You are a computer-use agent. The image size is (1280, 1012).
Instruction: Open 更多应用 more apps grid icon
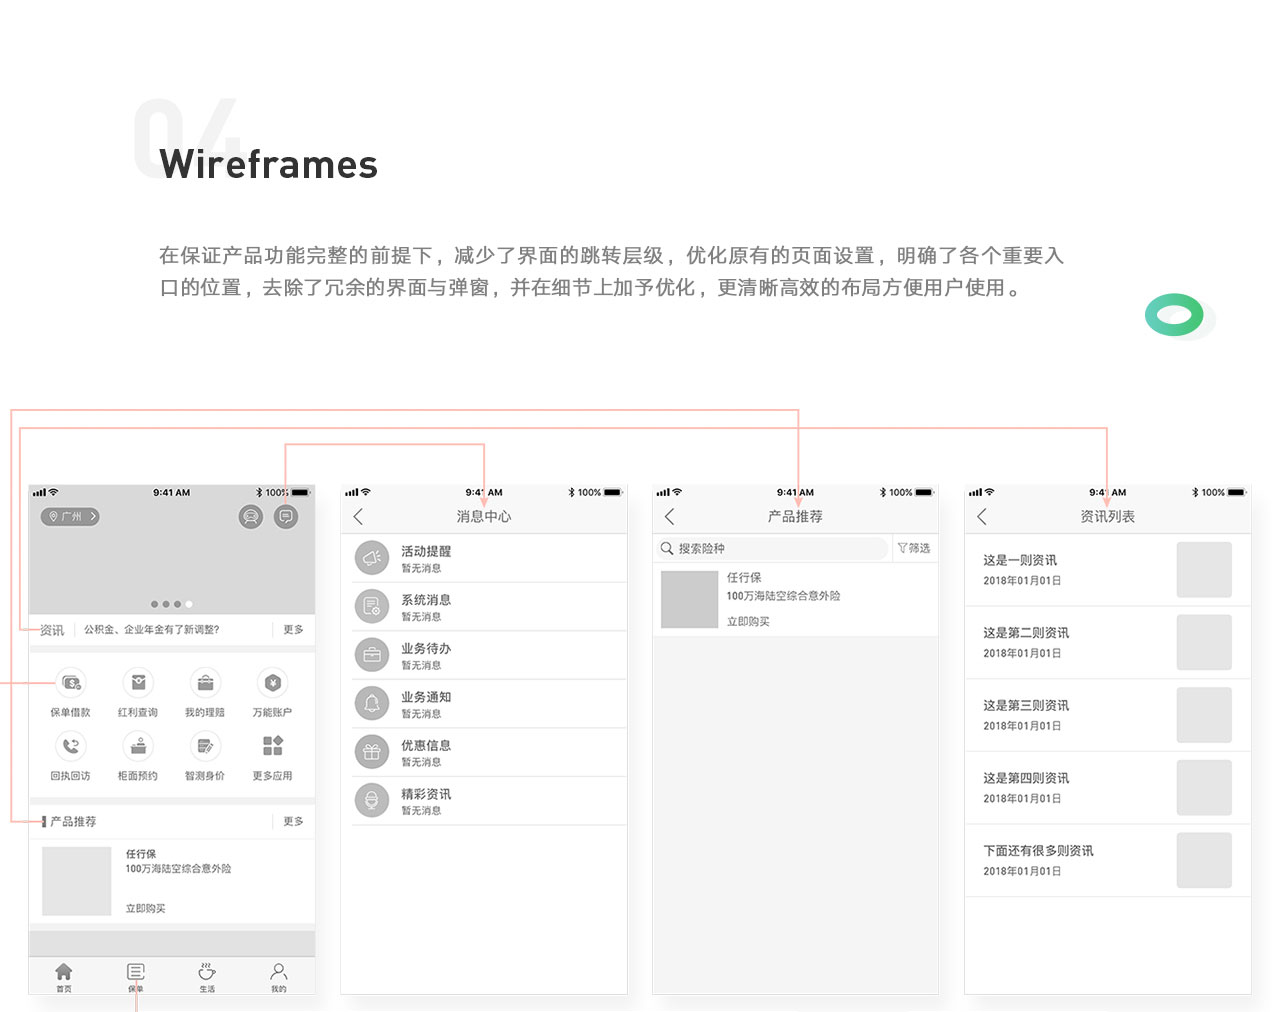(272, 747)
